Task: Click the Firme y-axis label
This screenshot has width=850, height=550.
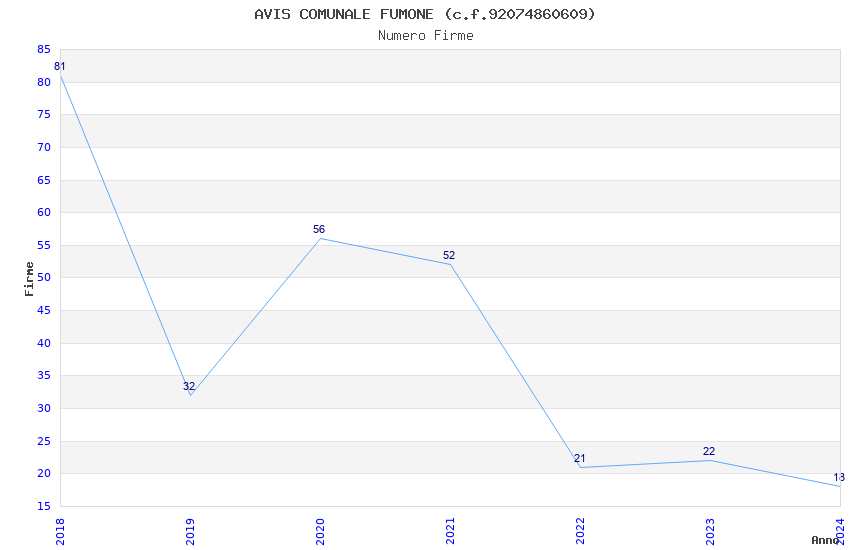Action: tap(29, 279)
